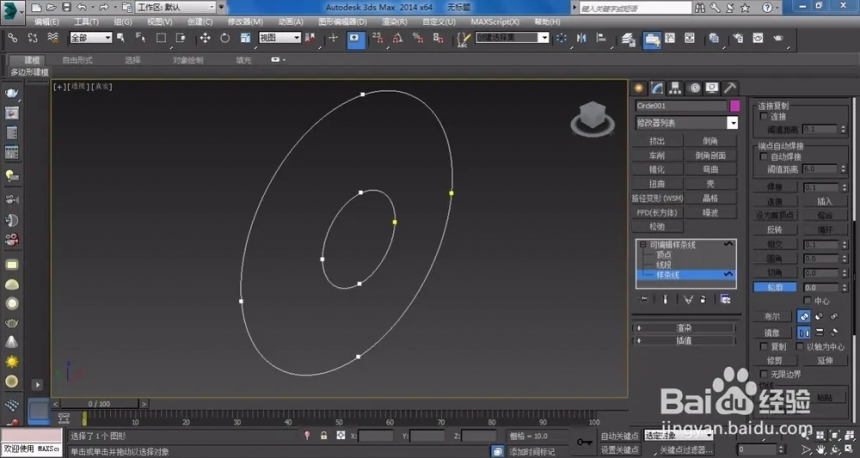The image size is (860, 458).
Task: Open the 工作区: 默认 workspace dropdown
Action: pos(176,7)
